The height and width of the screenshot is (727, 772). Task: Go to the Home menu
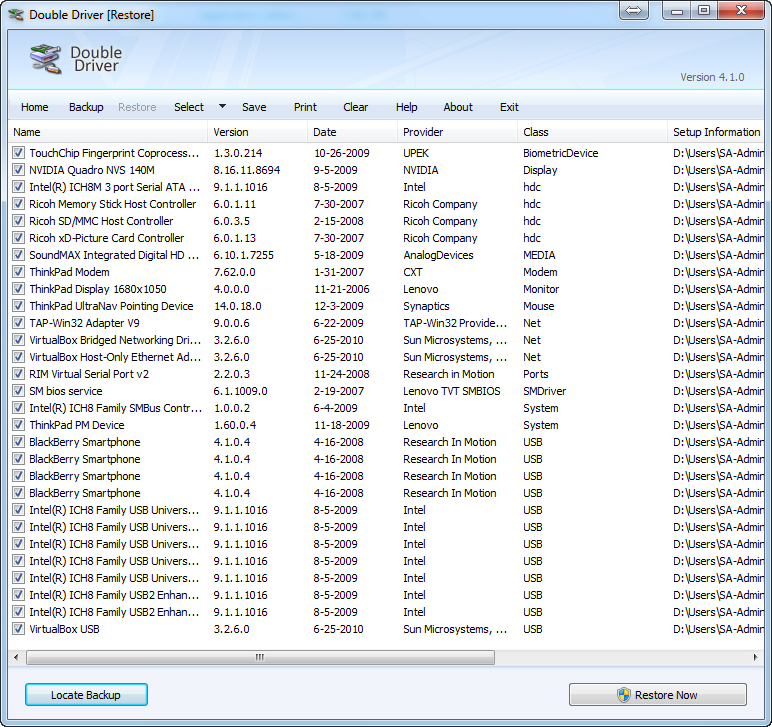point(34,107)
